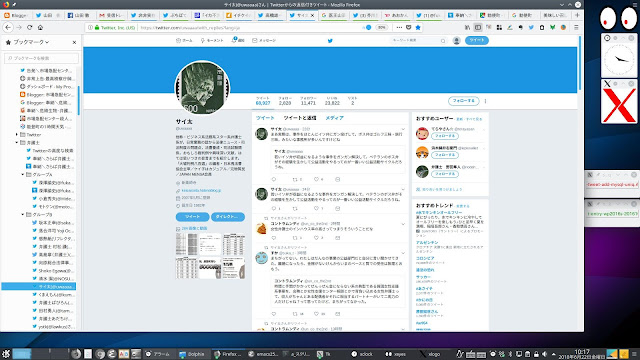Follow the third recommended user
Image resolution: width=640 pixels, height=360 pixels.
pyautogui.click(x=444, y=174)
